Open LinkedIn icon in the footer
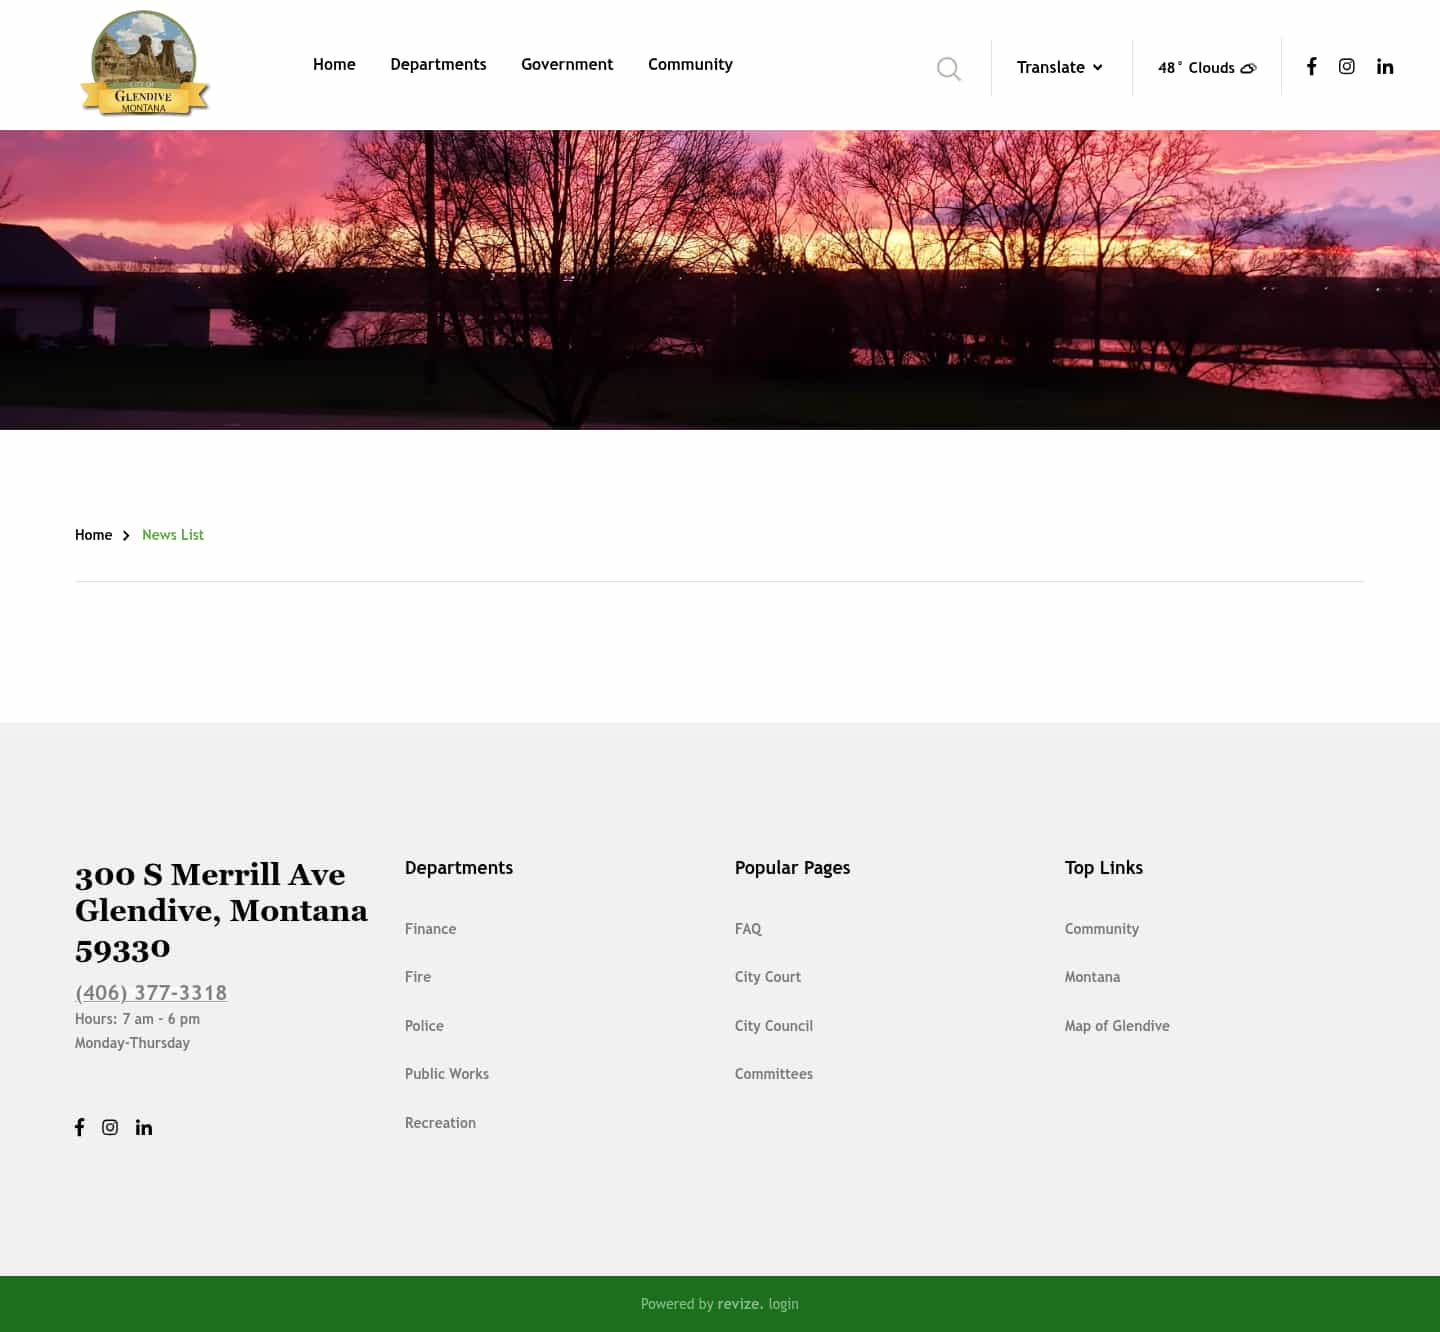This screenshot has height=1332, width=1440. tap(144, 1127)
